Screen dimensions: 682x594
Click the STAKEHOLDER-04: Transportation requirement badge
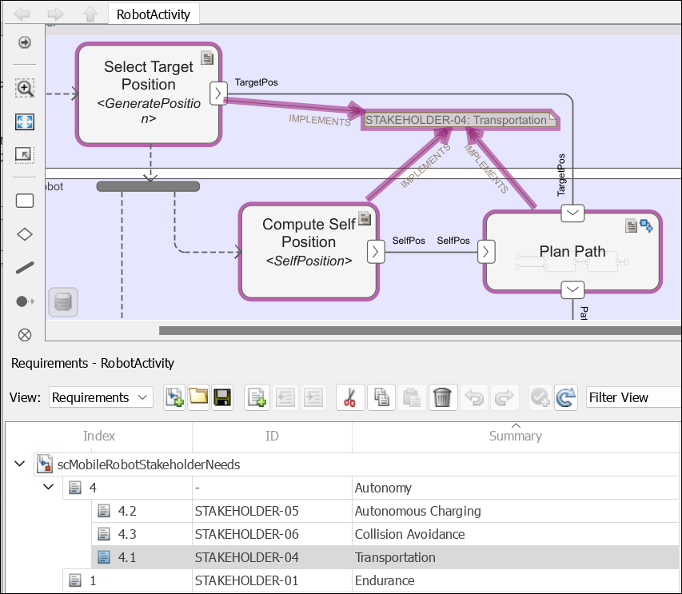point(456,120)
